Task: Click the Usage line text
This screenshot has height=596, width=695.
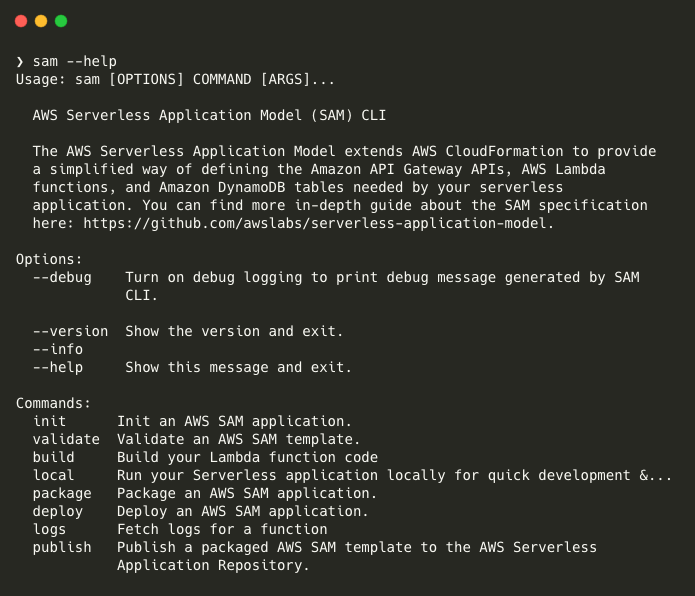Action: click(x=176, y=79)
